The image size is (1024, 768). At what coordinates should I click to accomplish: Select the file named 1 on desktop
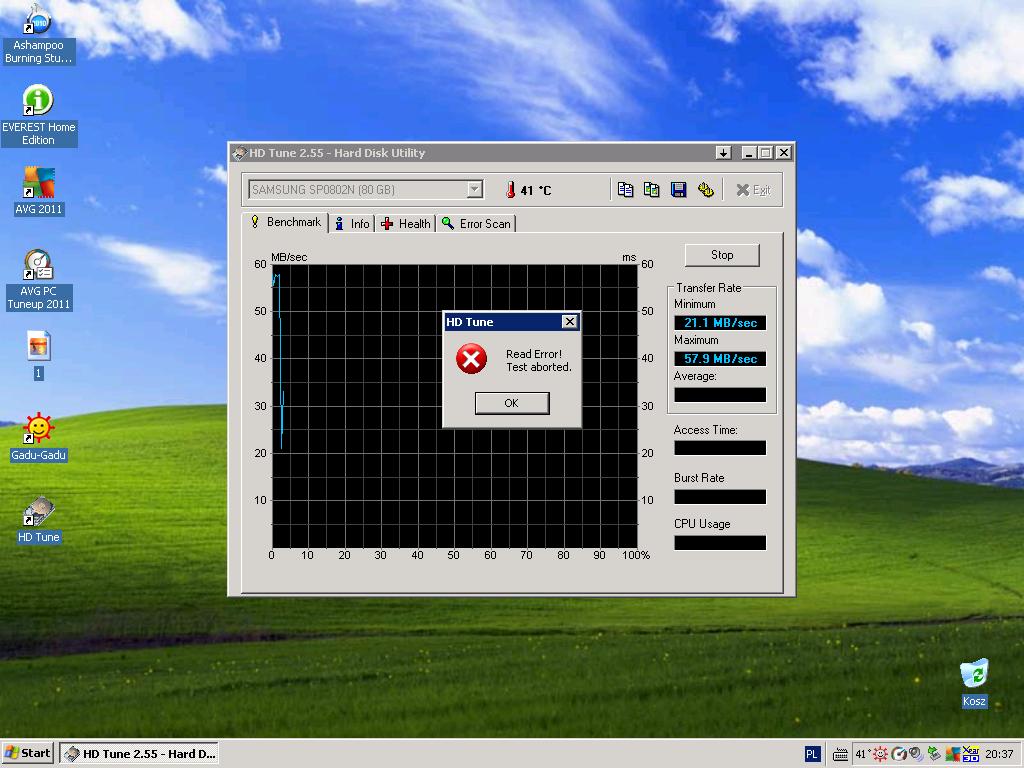pyautogui.click(x=39, y=355)
